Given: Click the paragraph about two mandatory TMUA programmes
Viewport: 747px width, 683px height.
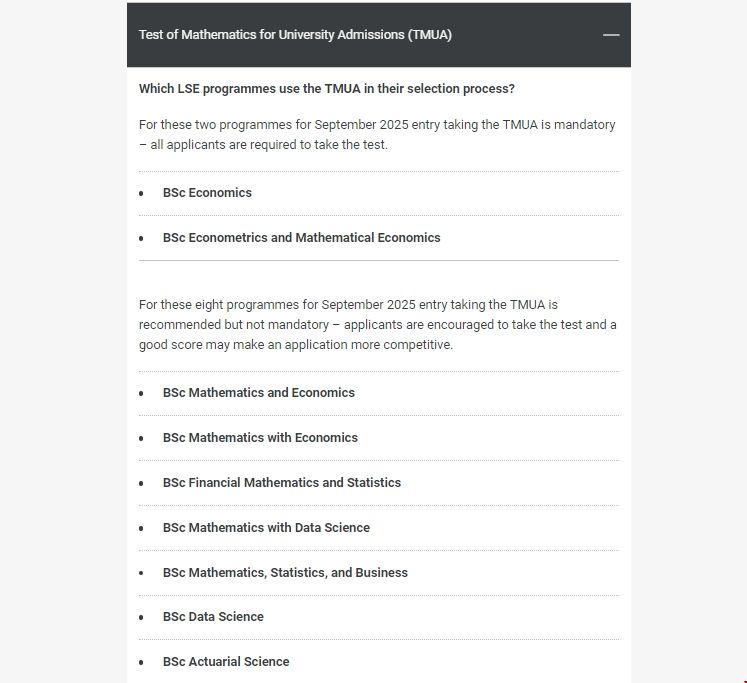Looking at the screenshot, I should click(377, 135).
